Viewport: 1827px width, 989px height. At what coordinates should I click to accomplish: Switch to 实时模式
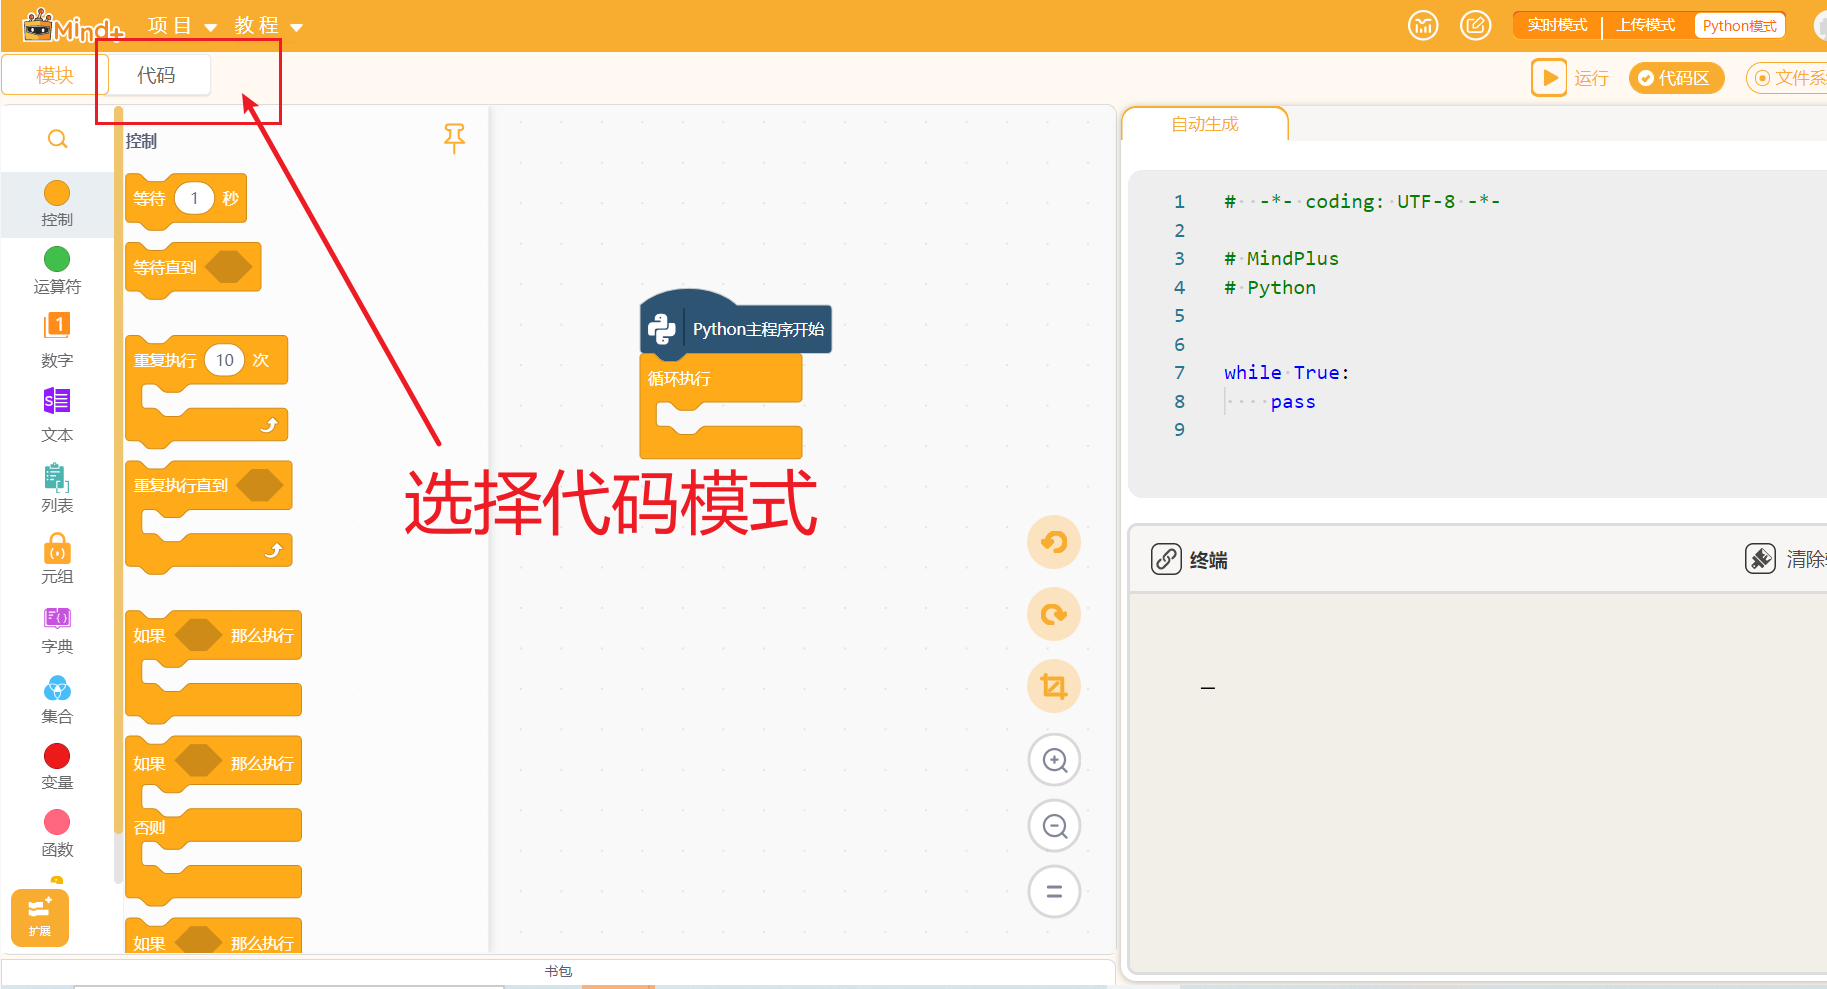point(1557,26)
